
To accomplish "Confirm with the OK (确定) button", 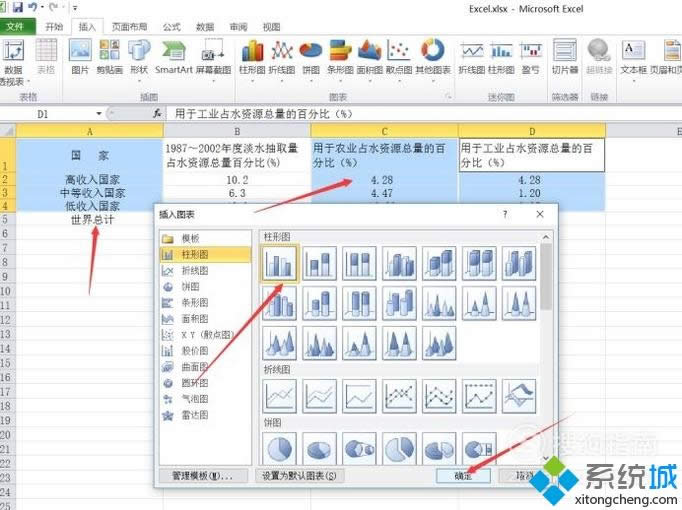I will (x=463, y=476).
